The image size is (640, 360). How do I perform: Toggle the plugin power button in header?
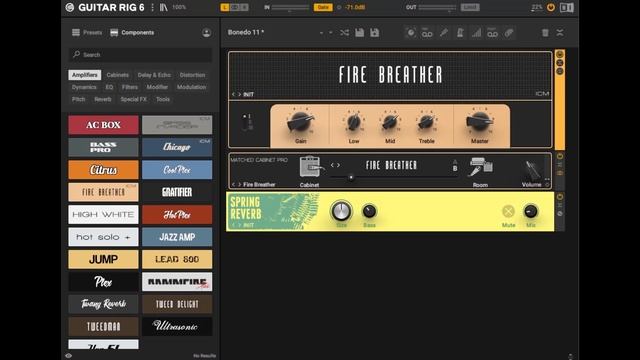point(551,7)
